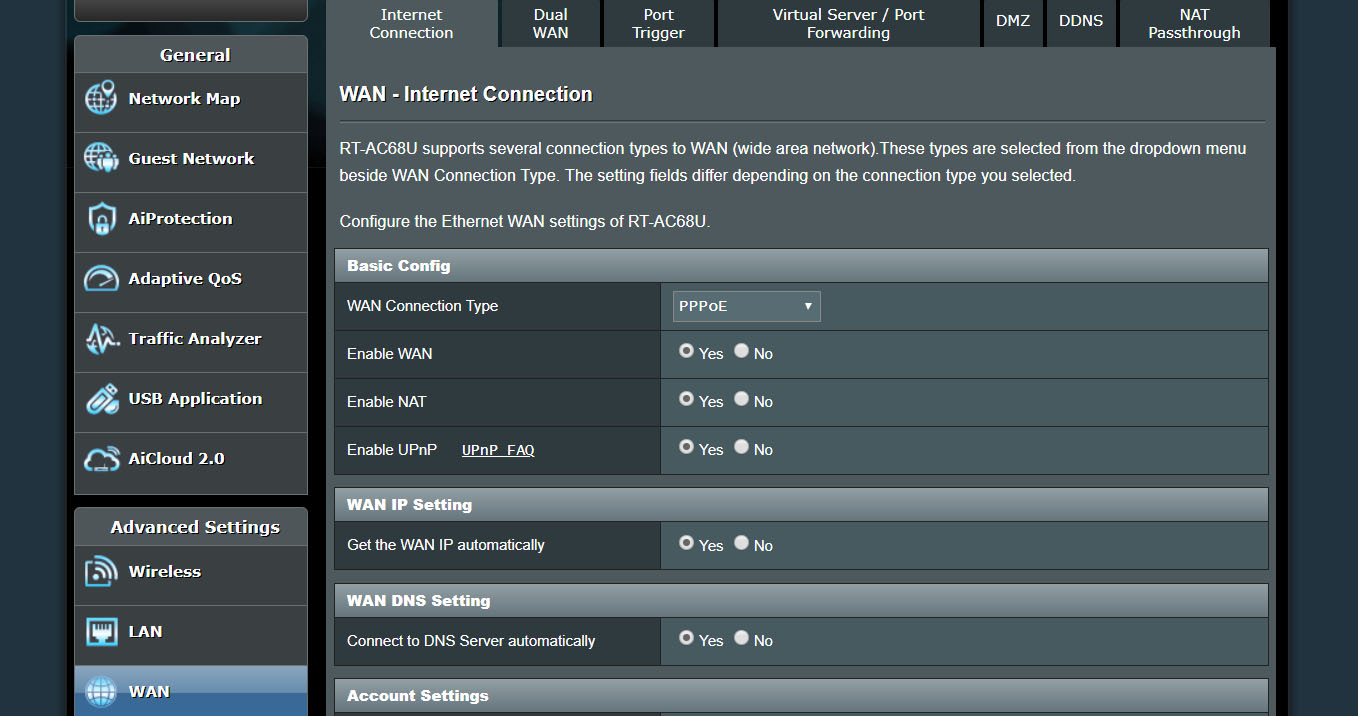Select No for Connect to DNS automatically
This screenshot has width=1358, height=716.
pyautogui.click(x=741, y=638)
